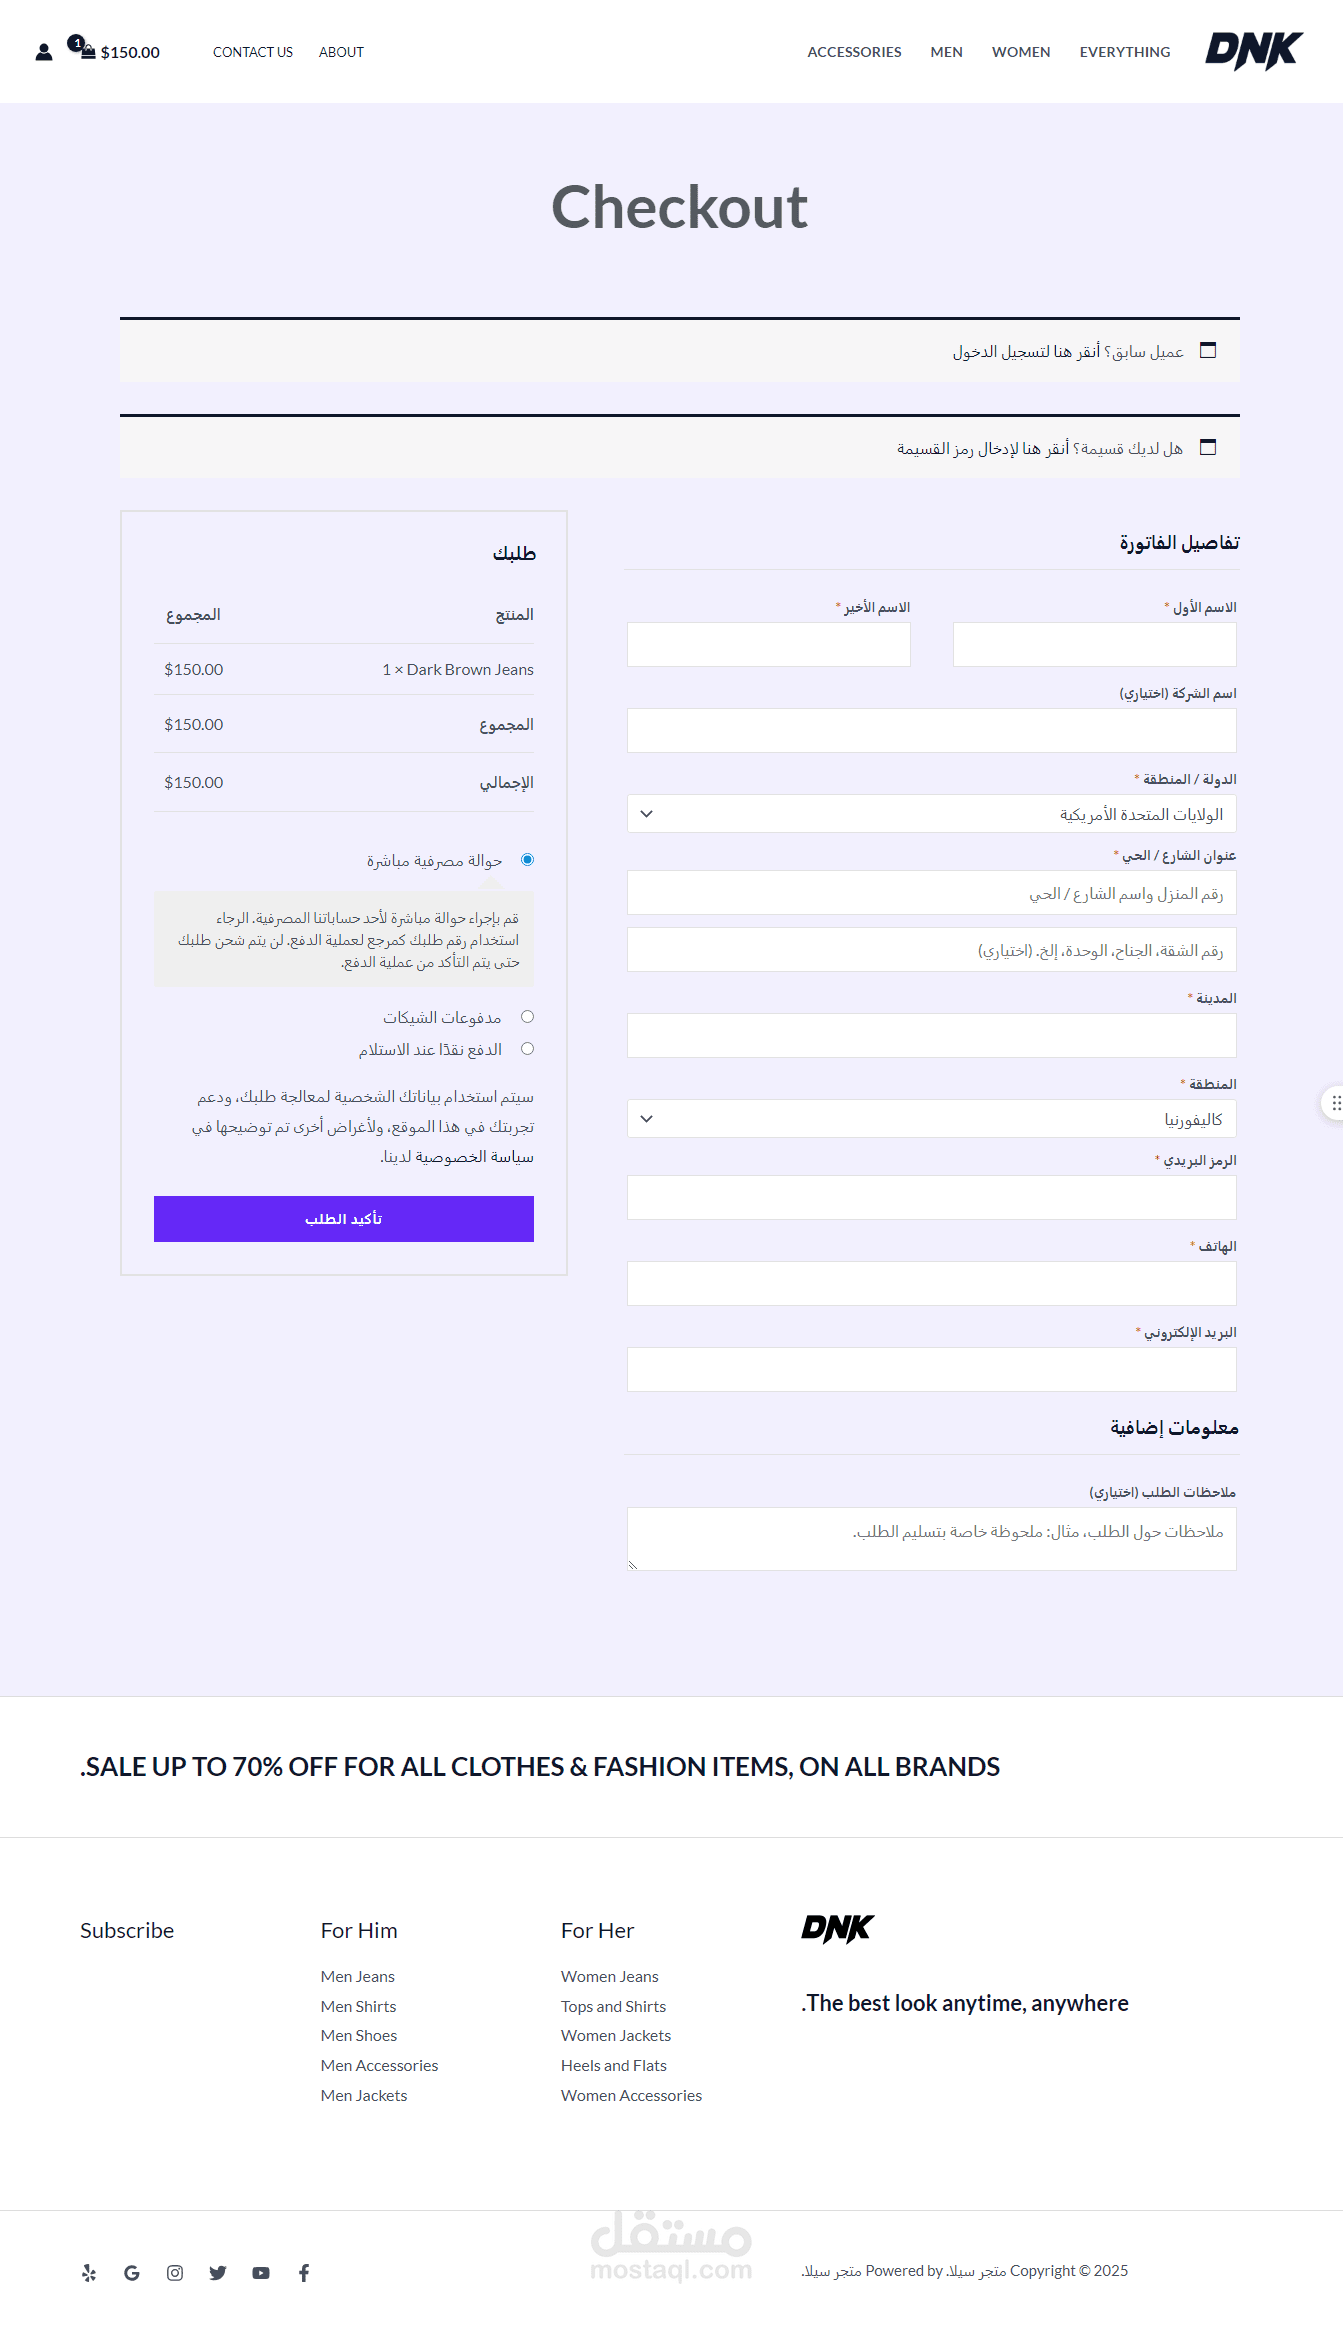Select check payments radio option
Image resolution: width=1343 pixels, height=2331 pixels.
pyautogui.click(x=527, y=1017)
